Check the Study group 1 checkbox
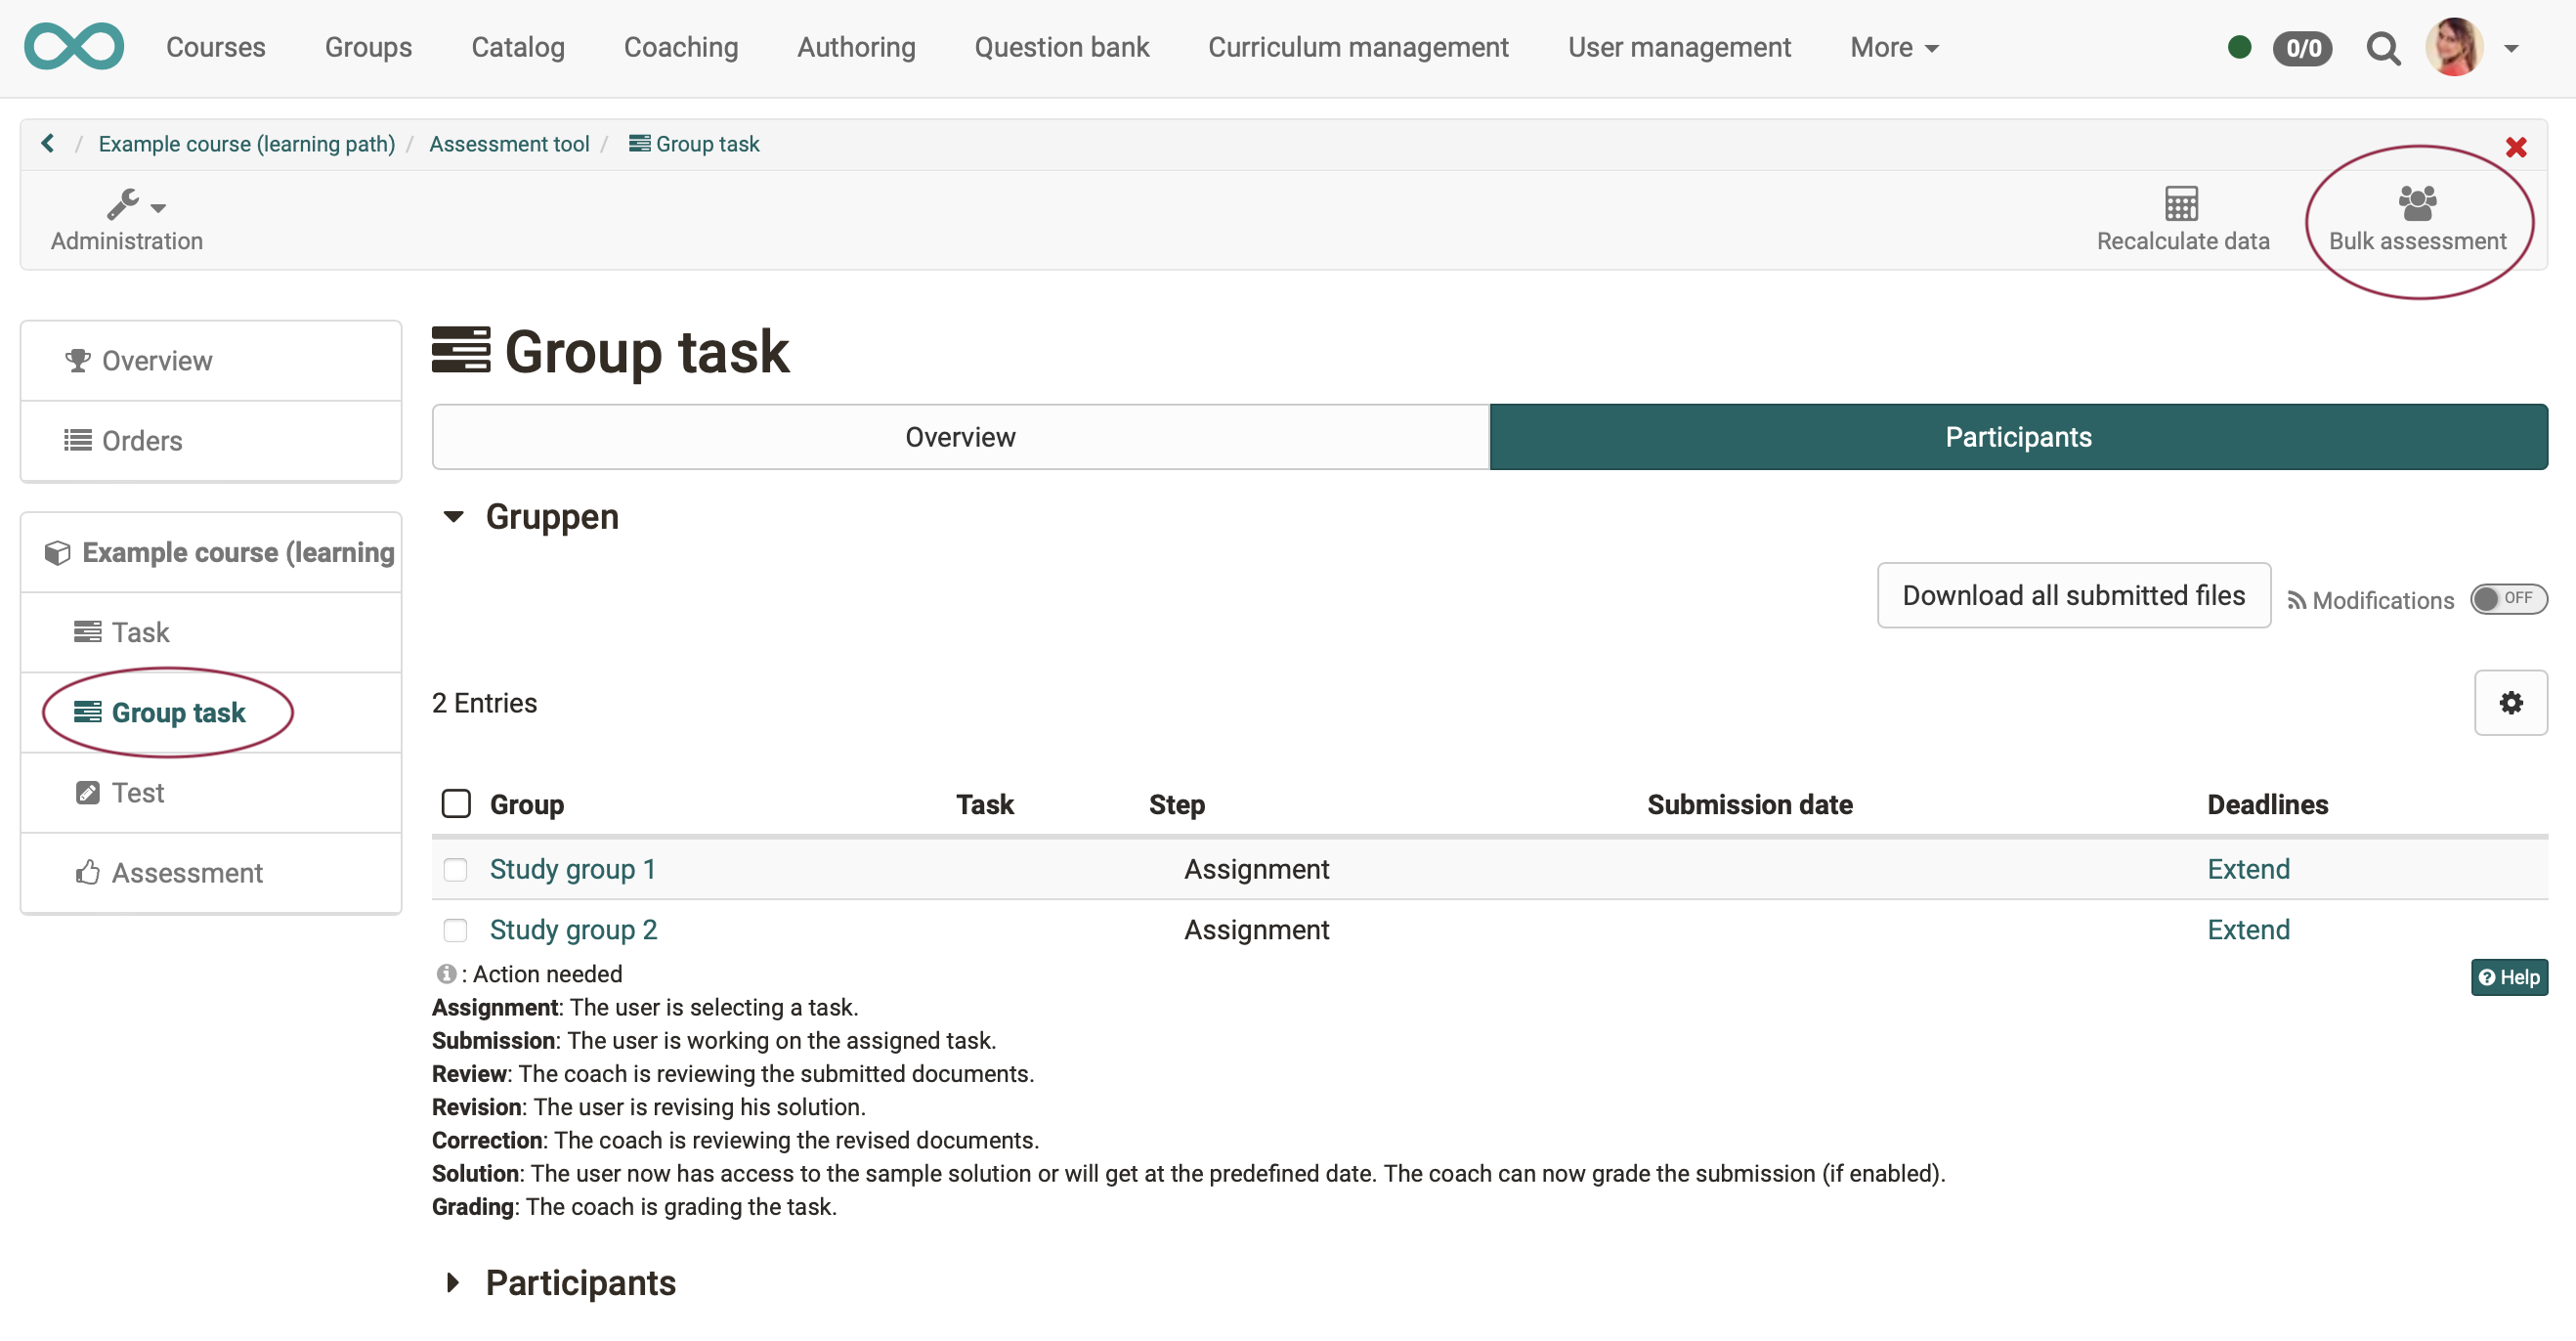 (x=457, y=869)
